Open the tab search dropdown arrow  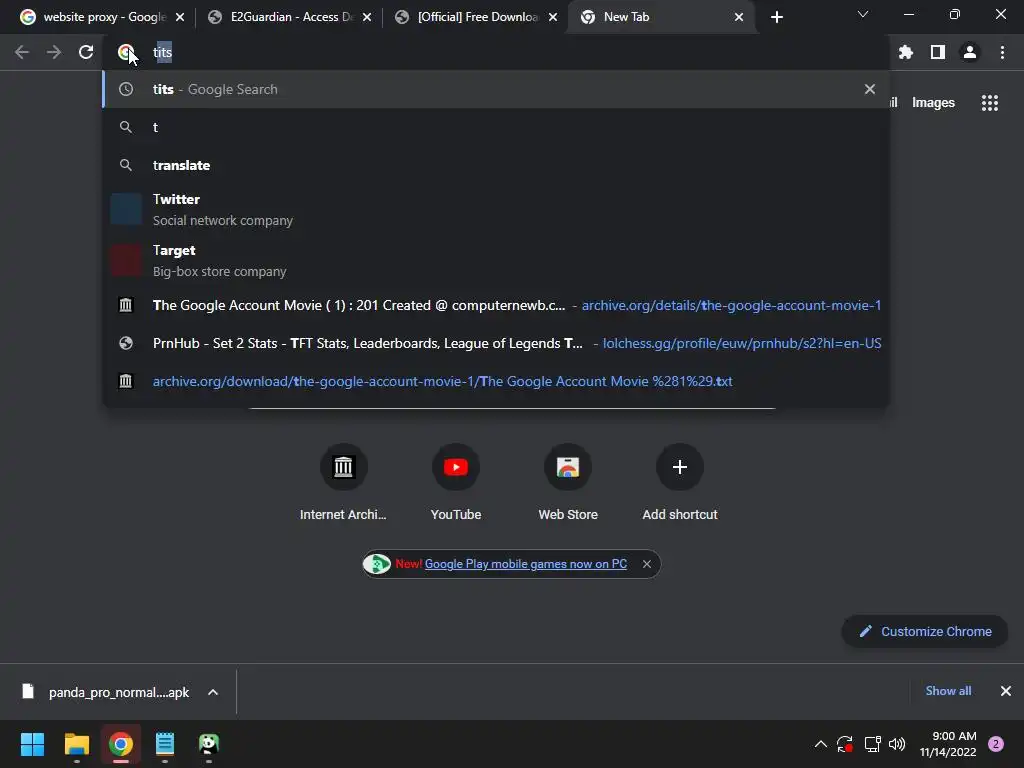click(863, 14)
